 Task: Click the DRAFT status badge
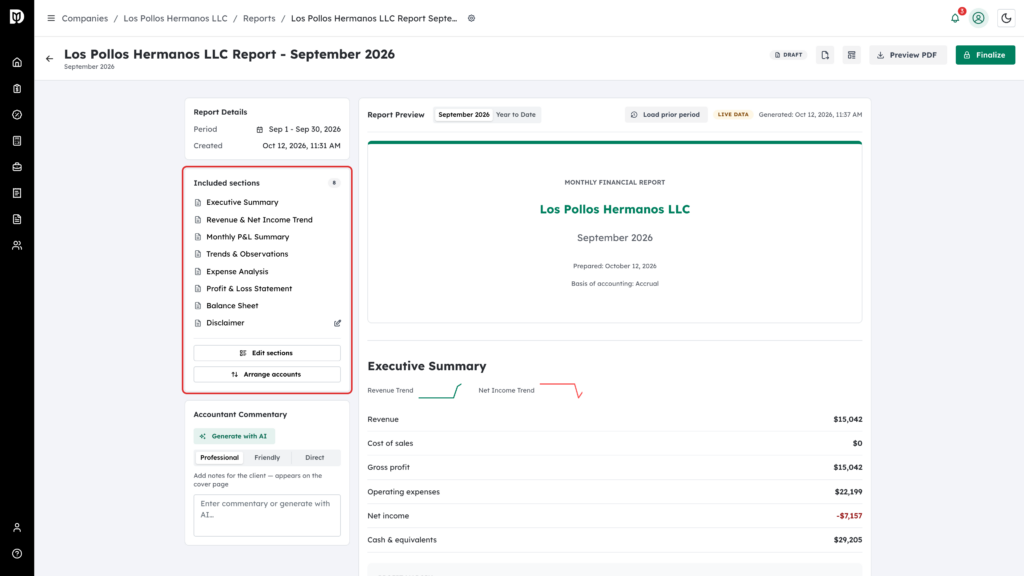click(x=788, y=55)
